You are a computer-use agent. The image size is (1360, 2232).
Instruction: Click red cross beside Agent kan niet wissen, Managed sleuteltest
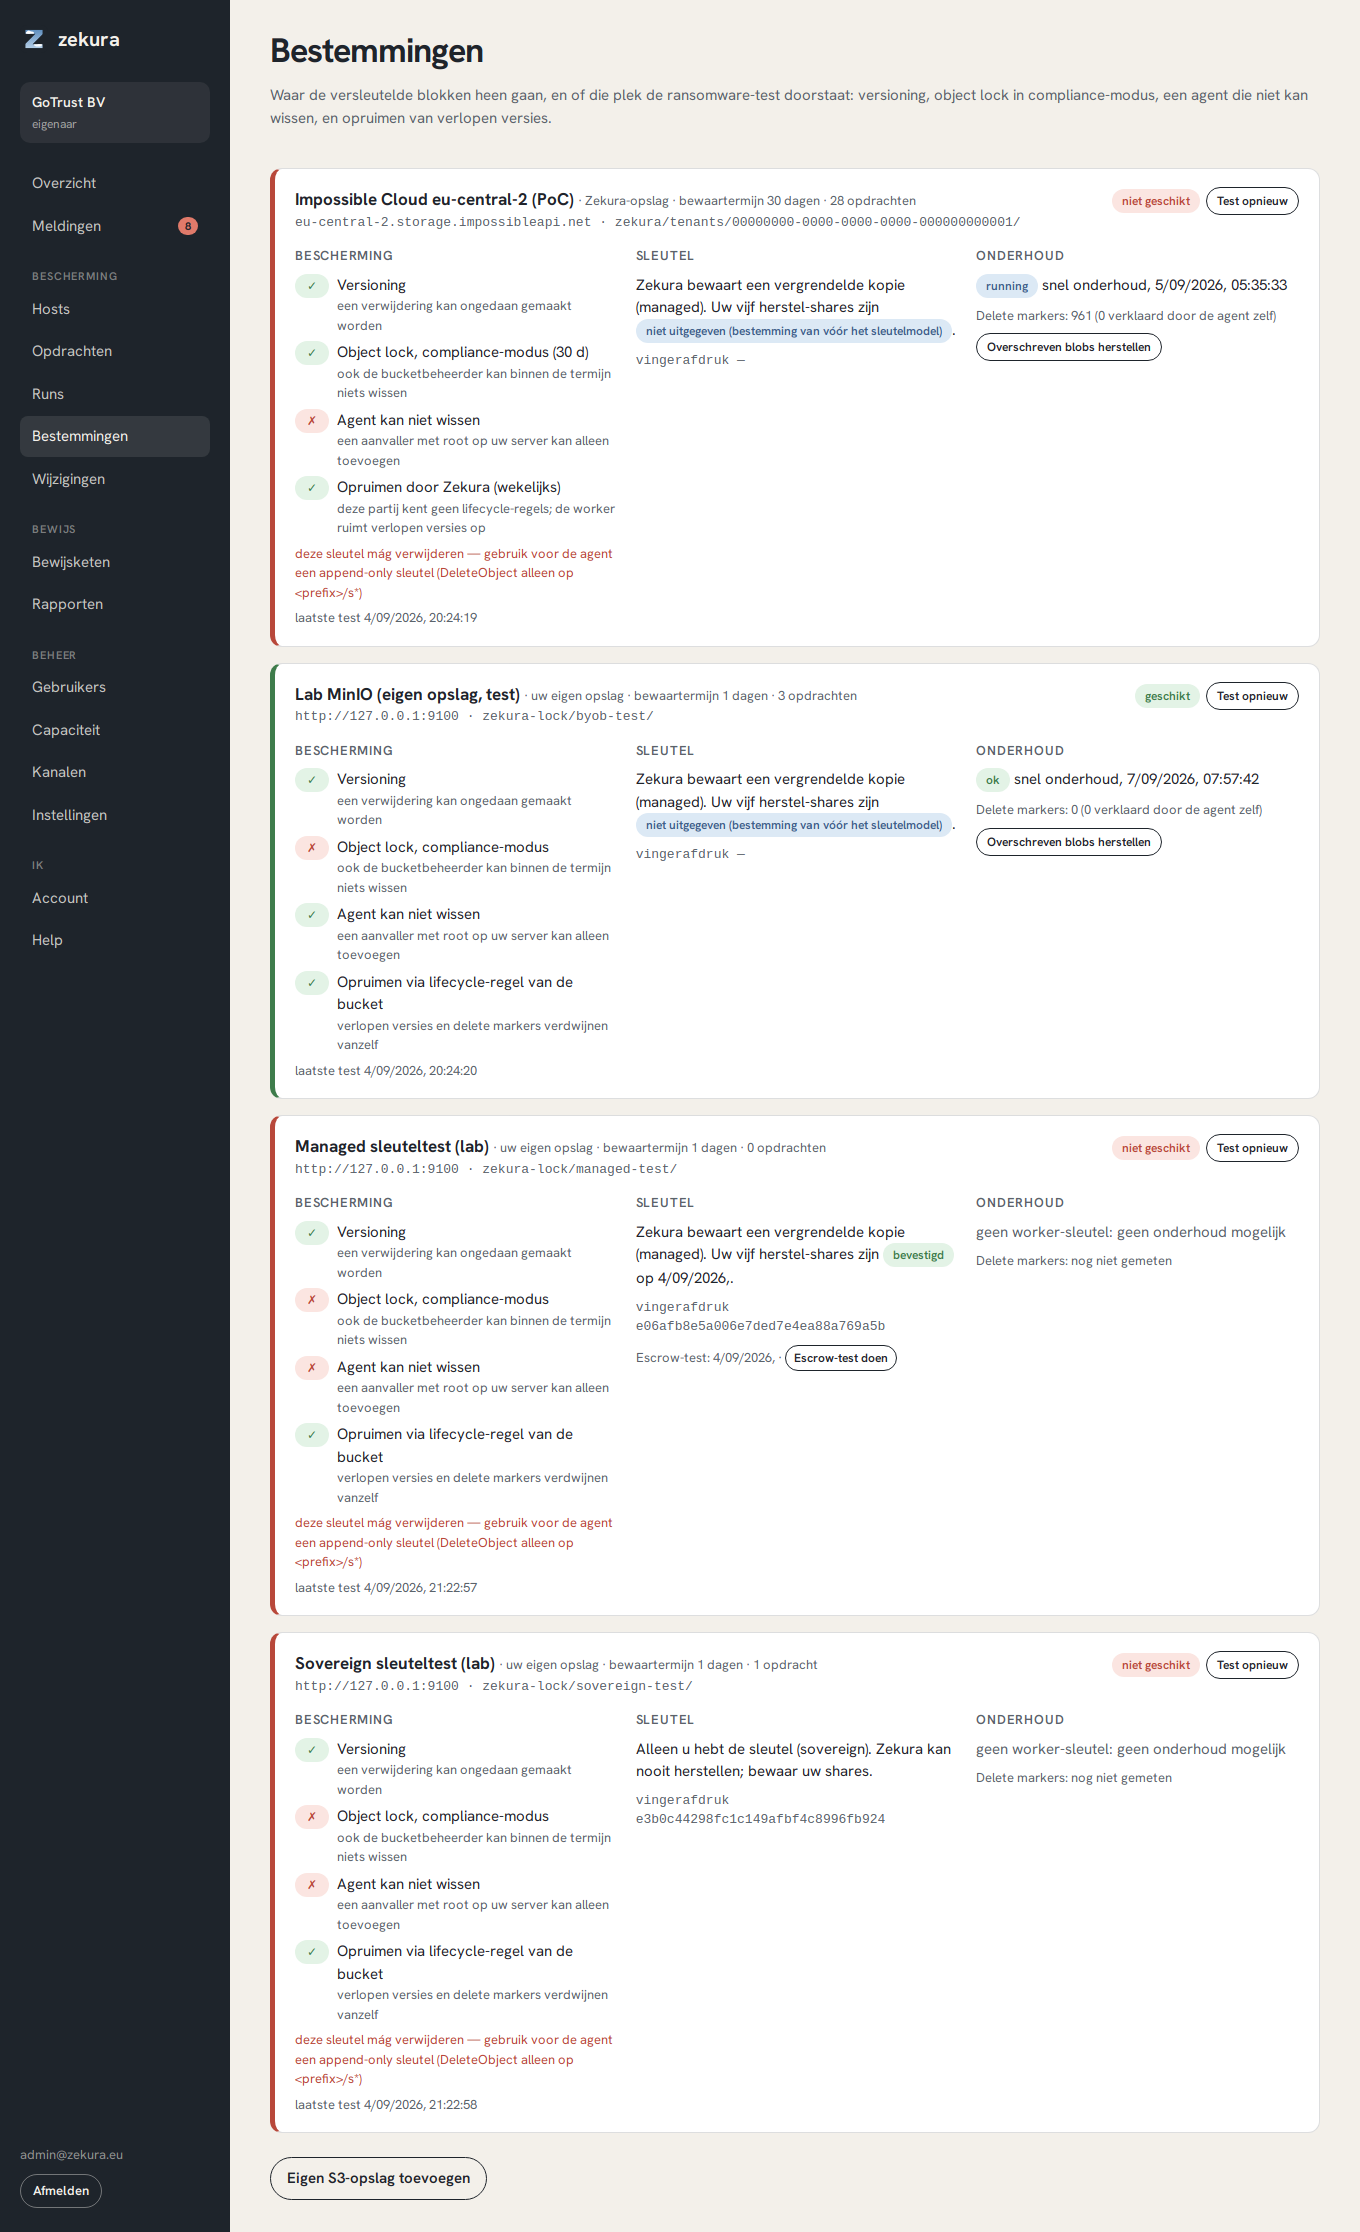(x=312, y=1368)
